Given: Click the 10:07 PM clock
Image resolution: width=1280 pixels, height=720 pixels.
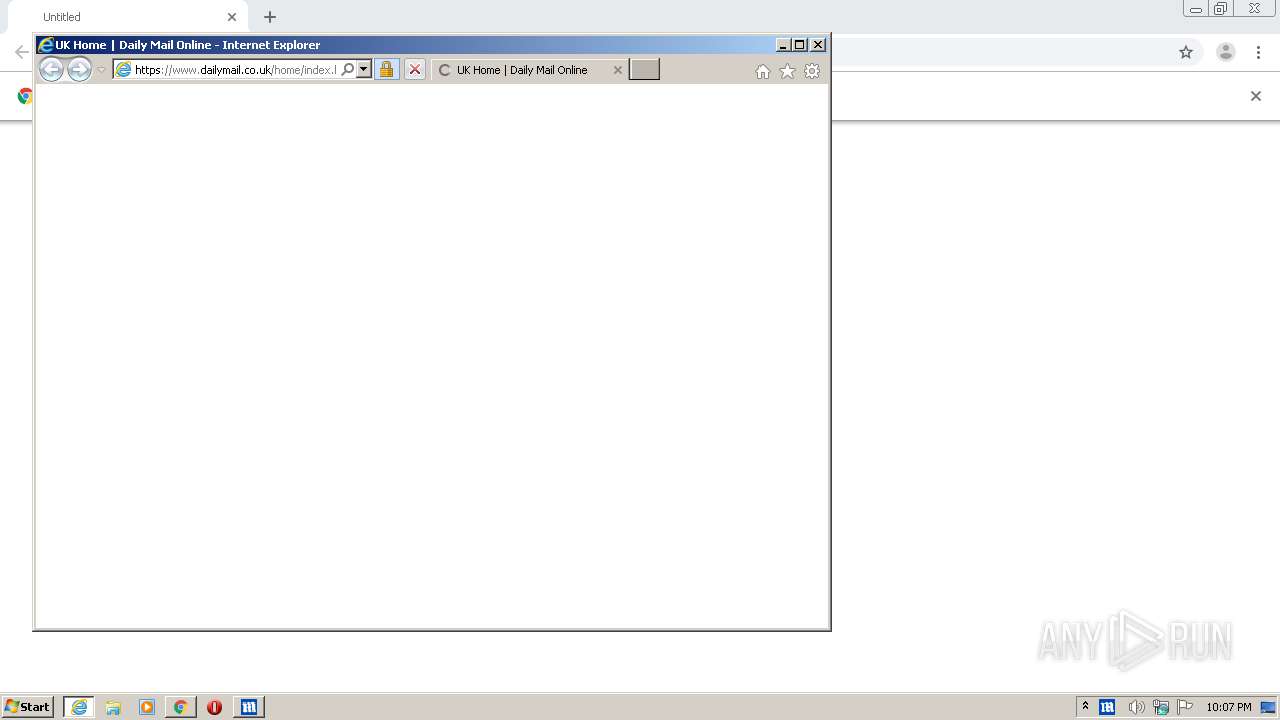Looking at the screenshot, I should 1229,707.
